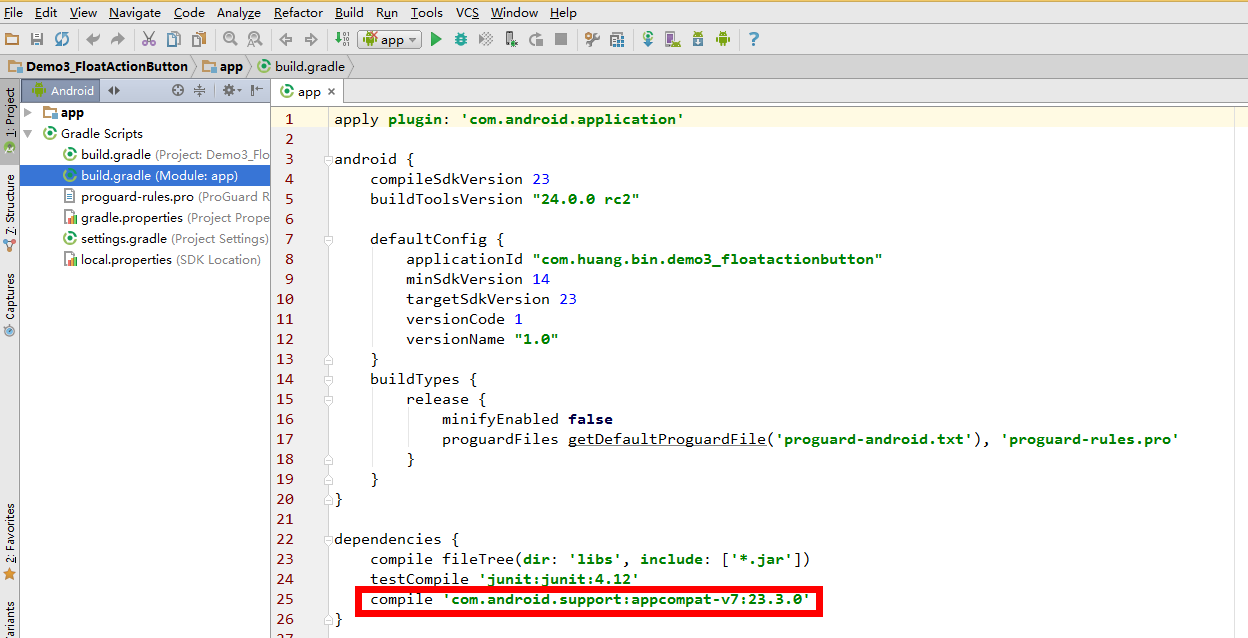Start debugging with the Debug bug icon

pyautogui.click(x=461, y=39)
